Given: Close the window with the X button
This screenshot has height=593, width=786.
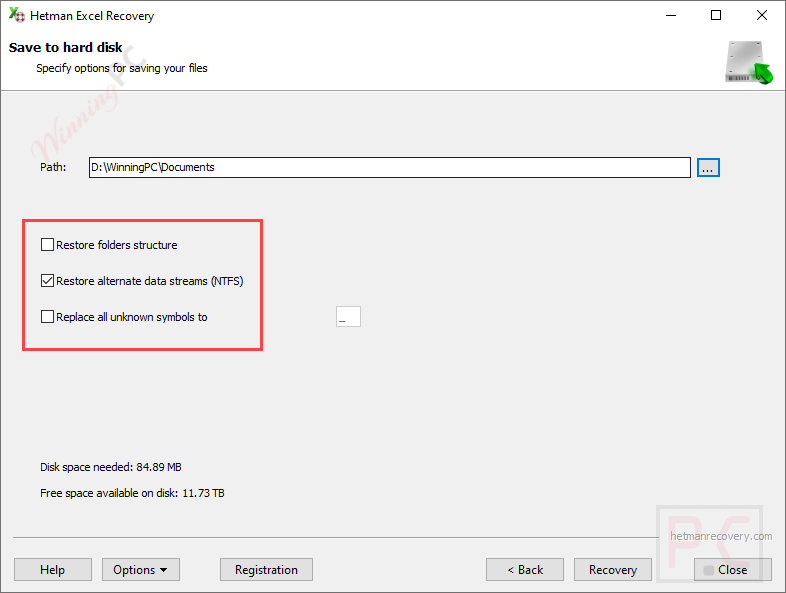Looking at the screenshot, I should [x=761, y=16].
